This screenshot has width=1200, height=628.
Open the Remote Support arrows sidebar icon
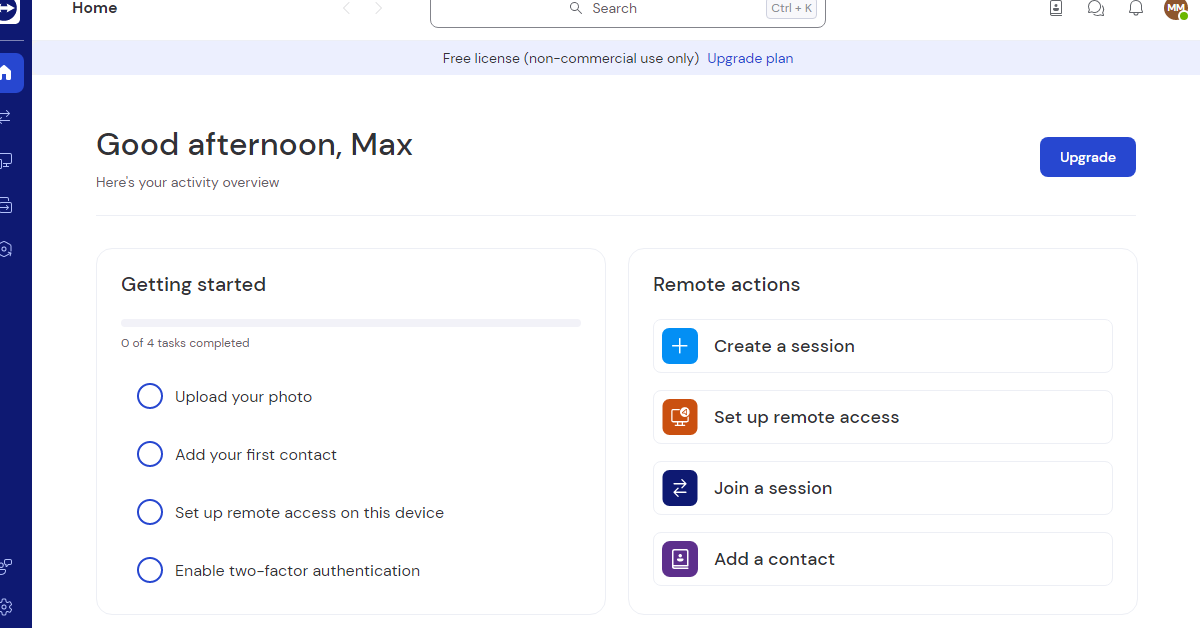(6, 117)
